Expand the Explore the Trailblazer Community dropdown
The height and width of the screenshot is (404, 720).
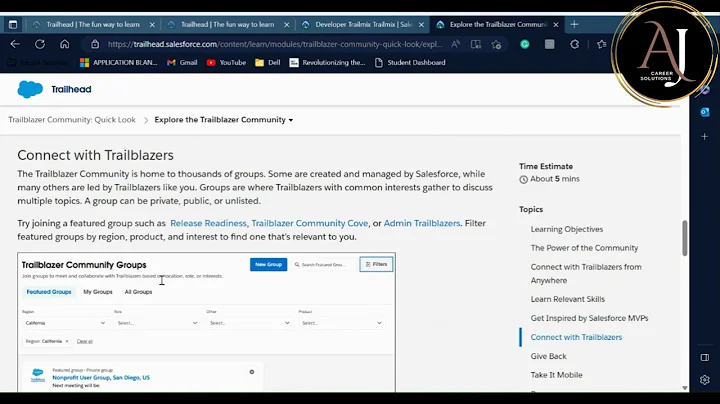coord(224,120)
